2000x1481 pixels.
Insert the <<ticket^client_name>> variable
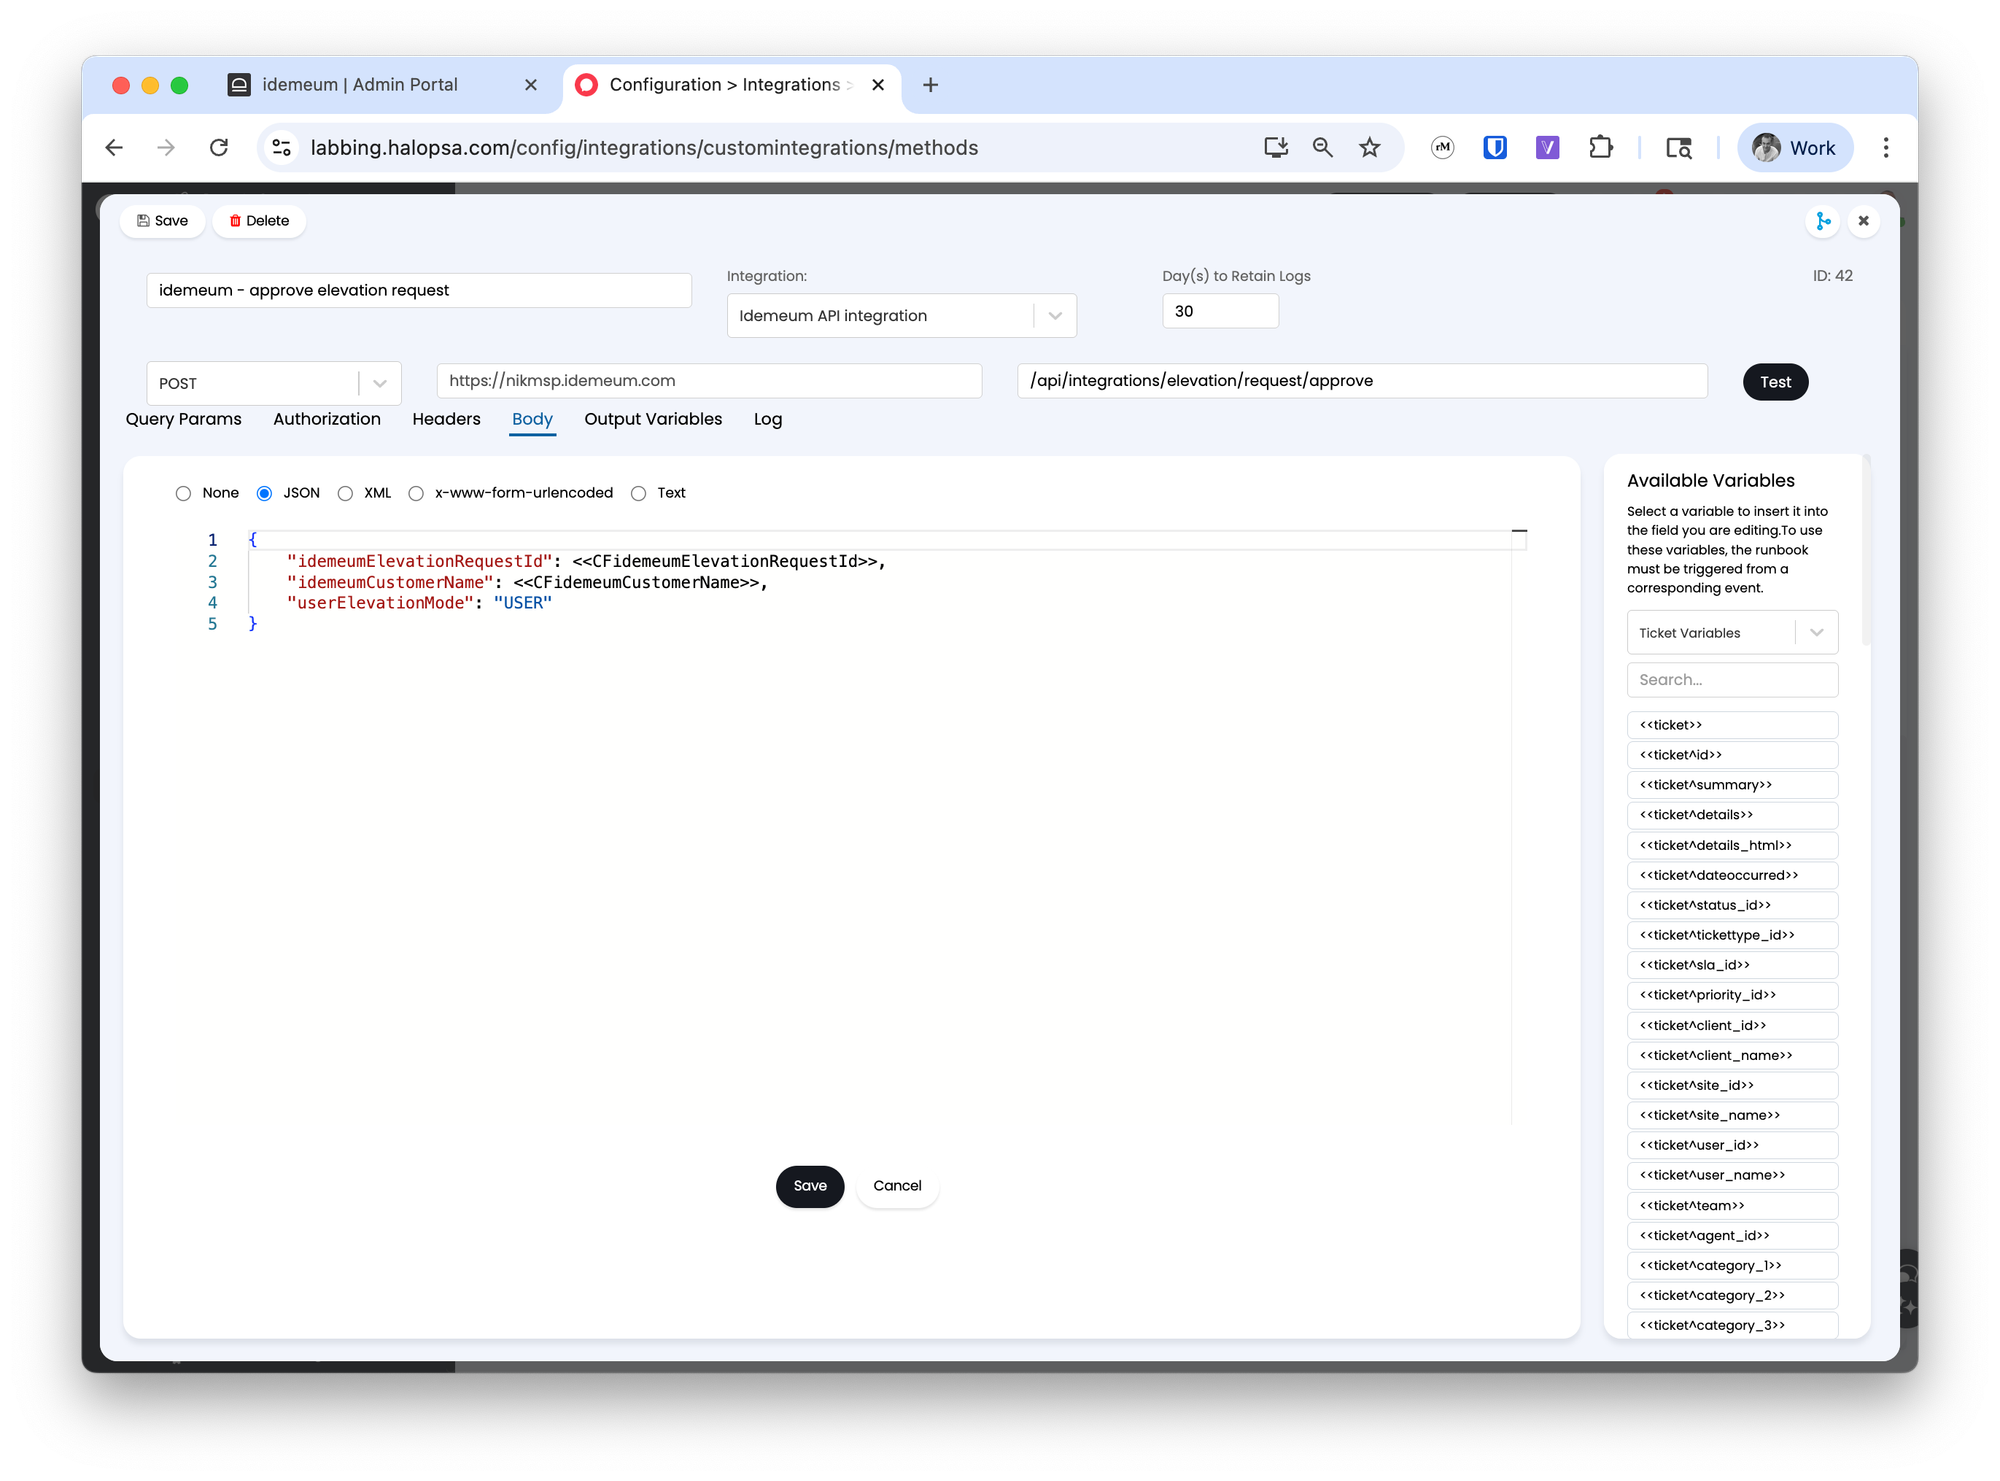point(1732,1055)
